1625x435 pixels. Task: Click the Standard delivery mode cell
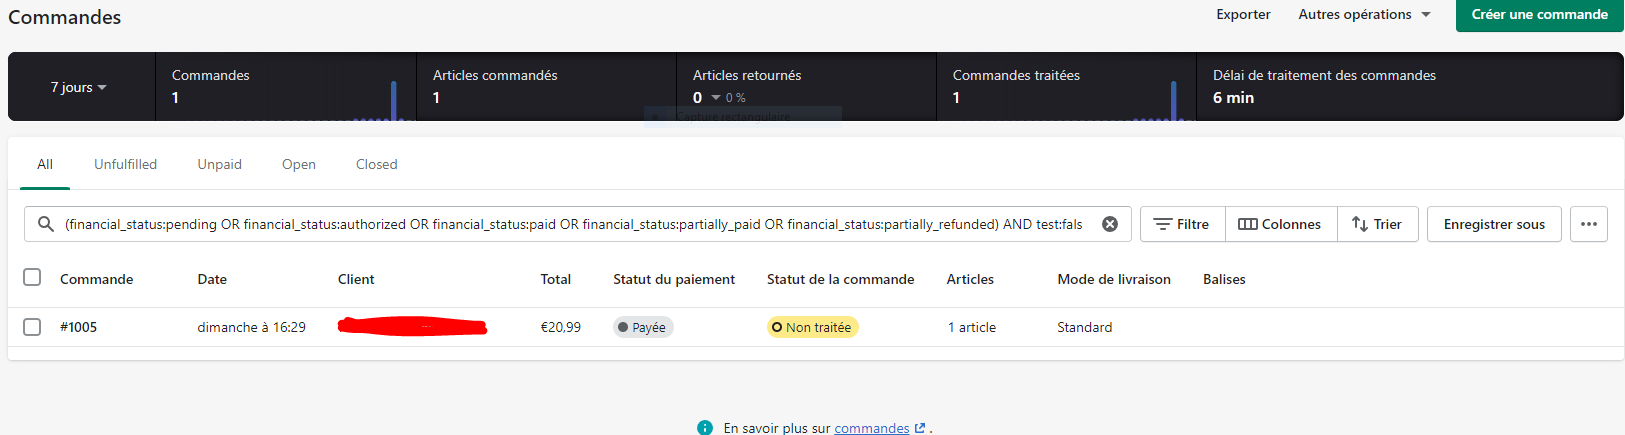point(1084,327)
